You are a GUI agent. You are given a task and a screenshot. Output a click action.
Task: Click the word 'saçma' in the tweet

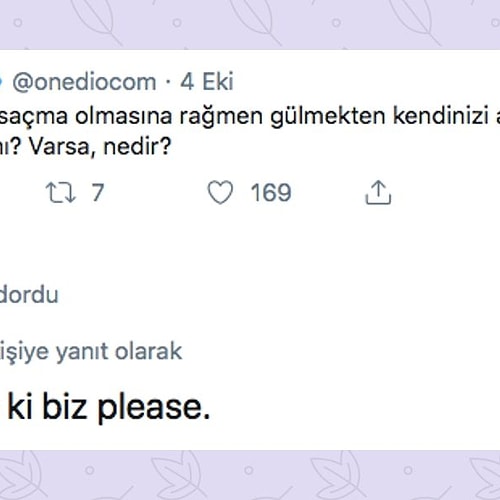point(34,117)
